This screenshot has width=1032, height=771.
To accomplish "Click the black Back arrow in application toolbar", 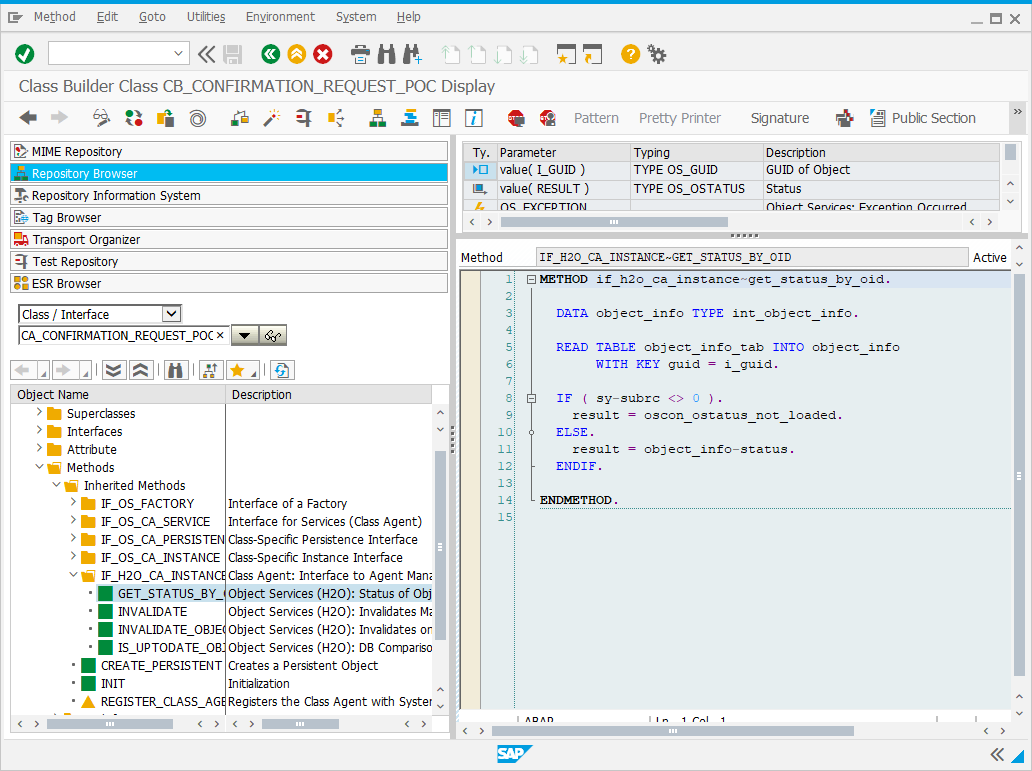I will (x=28, y=118).
